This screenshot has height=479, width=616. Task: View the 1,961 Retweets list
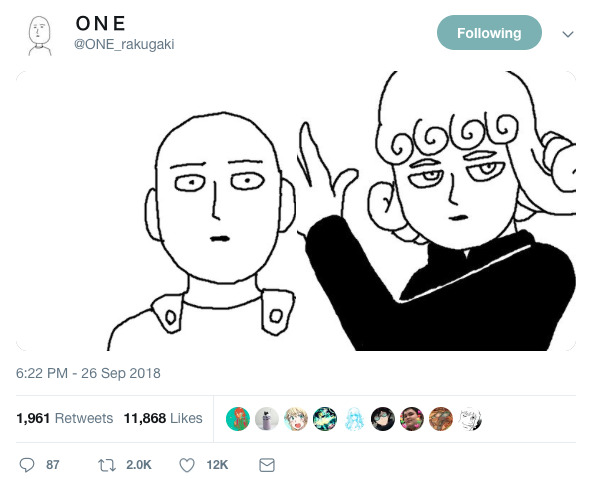64,418
